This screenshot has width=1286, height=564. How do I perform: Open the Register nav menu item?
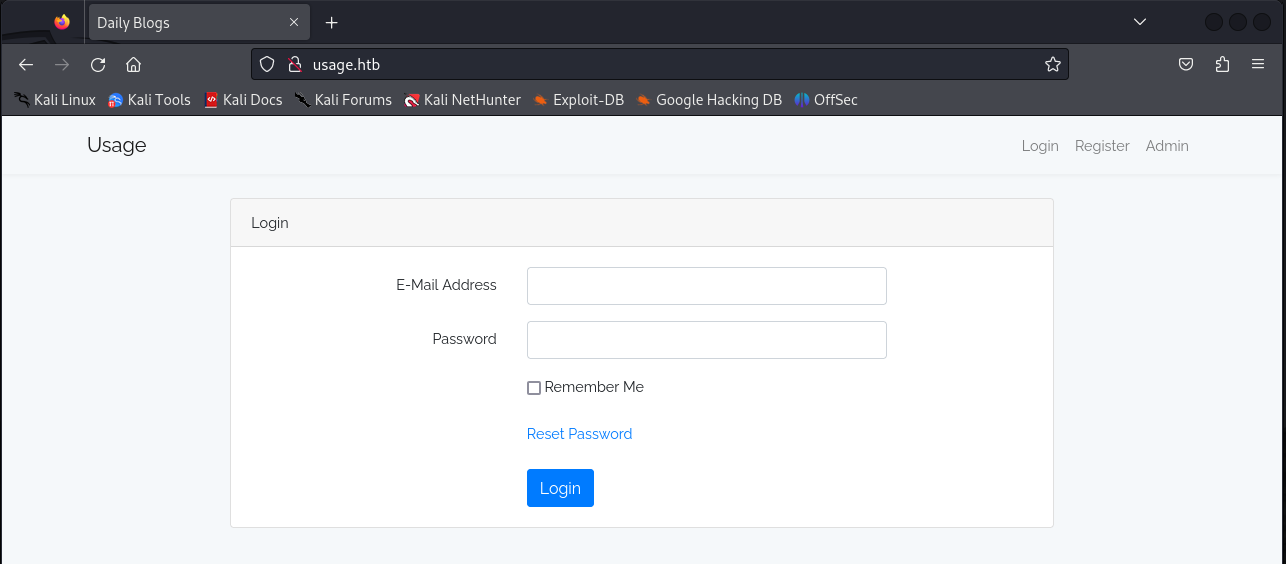click(1102, 146)
